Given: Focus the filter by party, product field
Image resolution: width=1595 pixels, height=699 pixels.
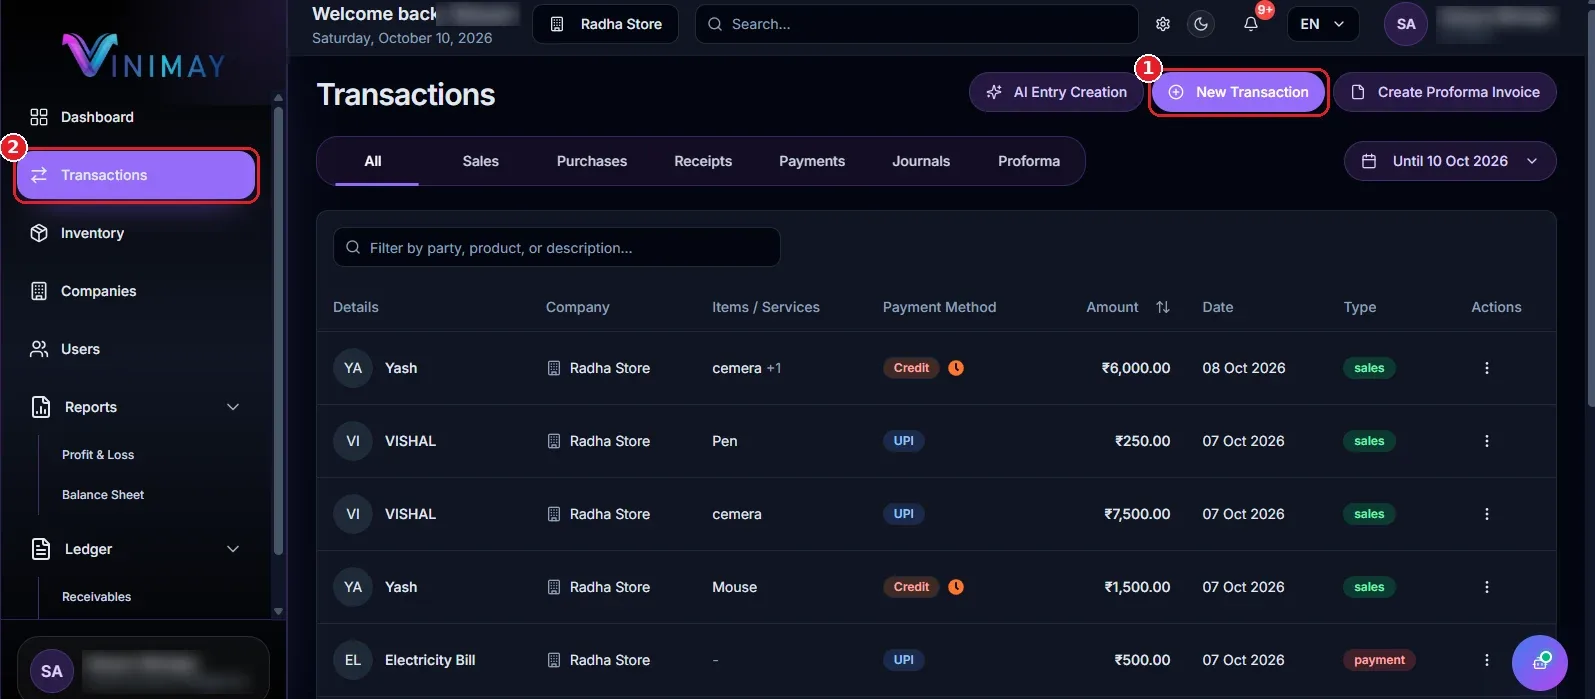Looking at the screenshot, I should point(557,247).
